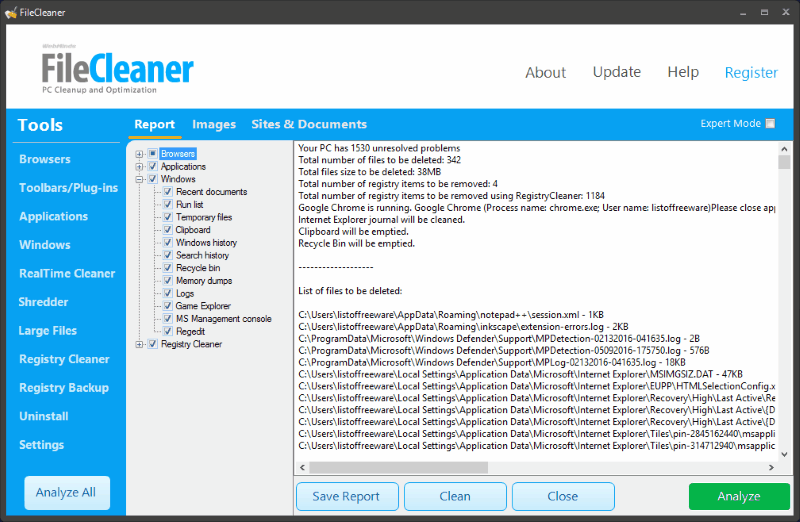
Task: Uncheck the Recent documents checkbox
Action: 168,192
